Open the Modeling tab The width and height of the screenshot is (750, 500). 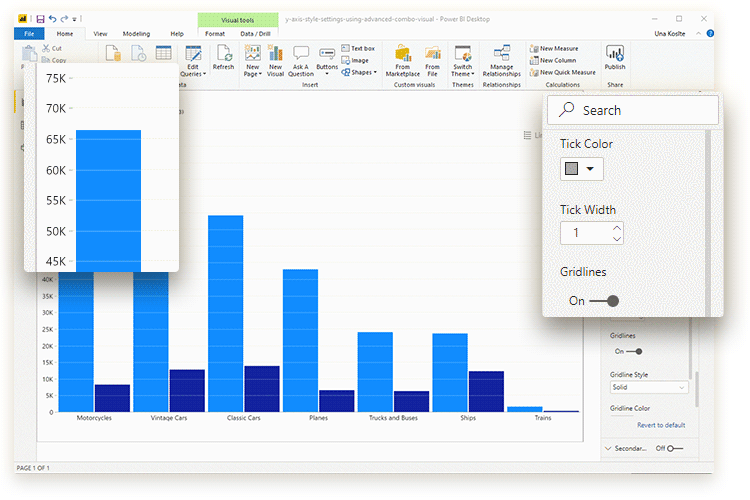[136, 33]
